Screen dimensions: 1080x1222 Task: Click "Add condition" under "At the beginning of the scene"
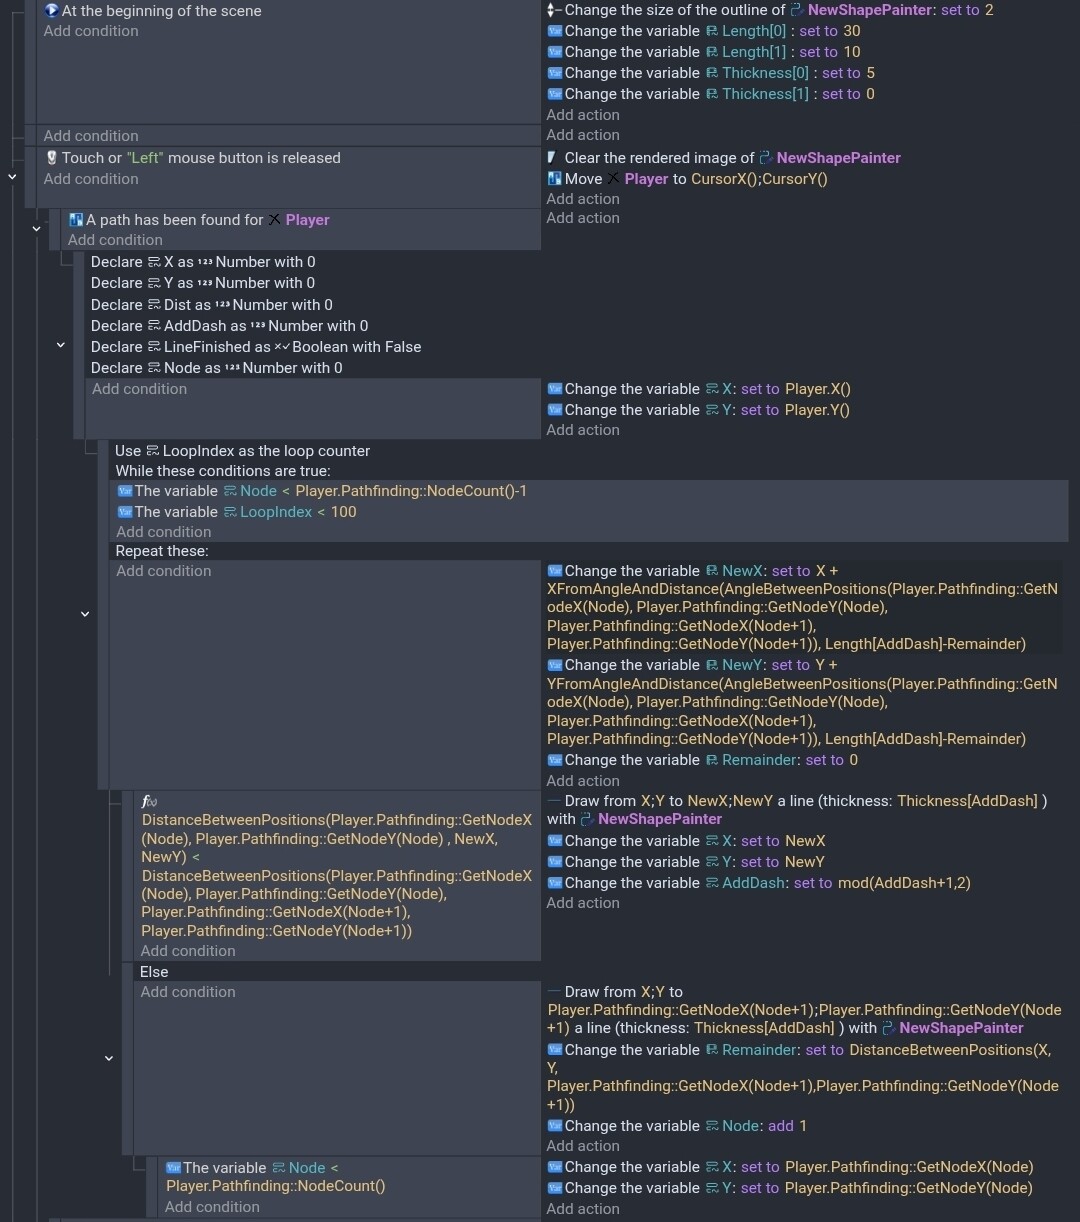tap(91, 31)
